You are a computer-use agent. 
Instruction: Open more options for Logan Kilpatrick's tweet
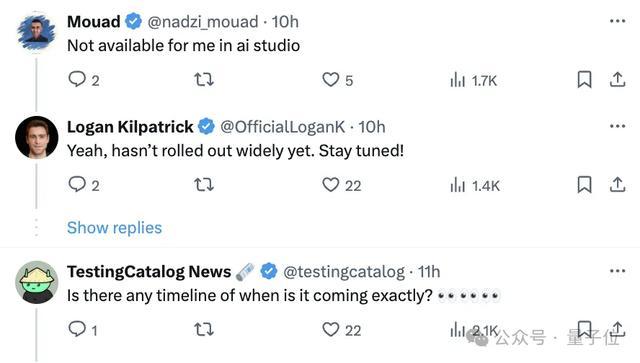click(x=618, y=126)
